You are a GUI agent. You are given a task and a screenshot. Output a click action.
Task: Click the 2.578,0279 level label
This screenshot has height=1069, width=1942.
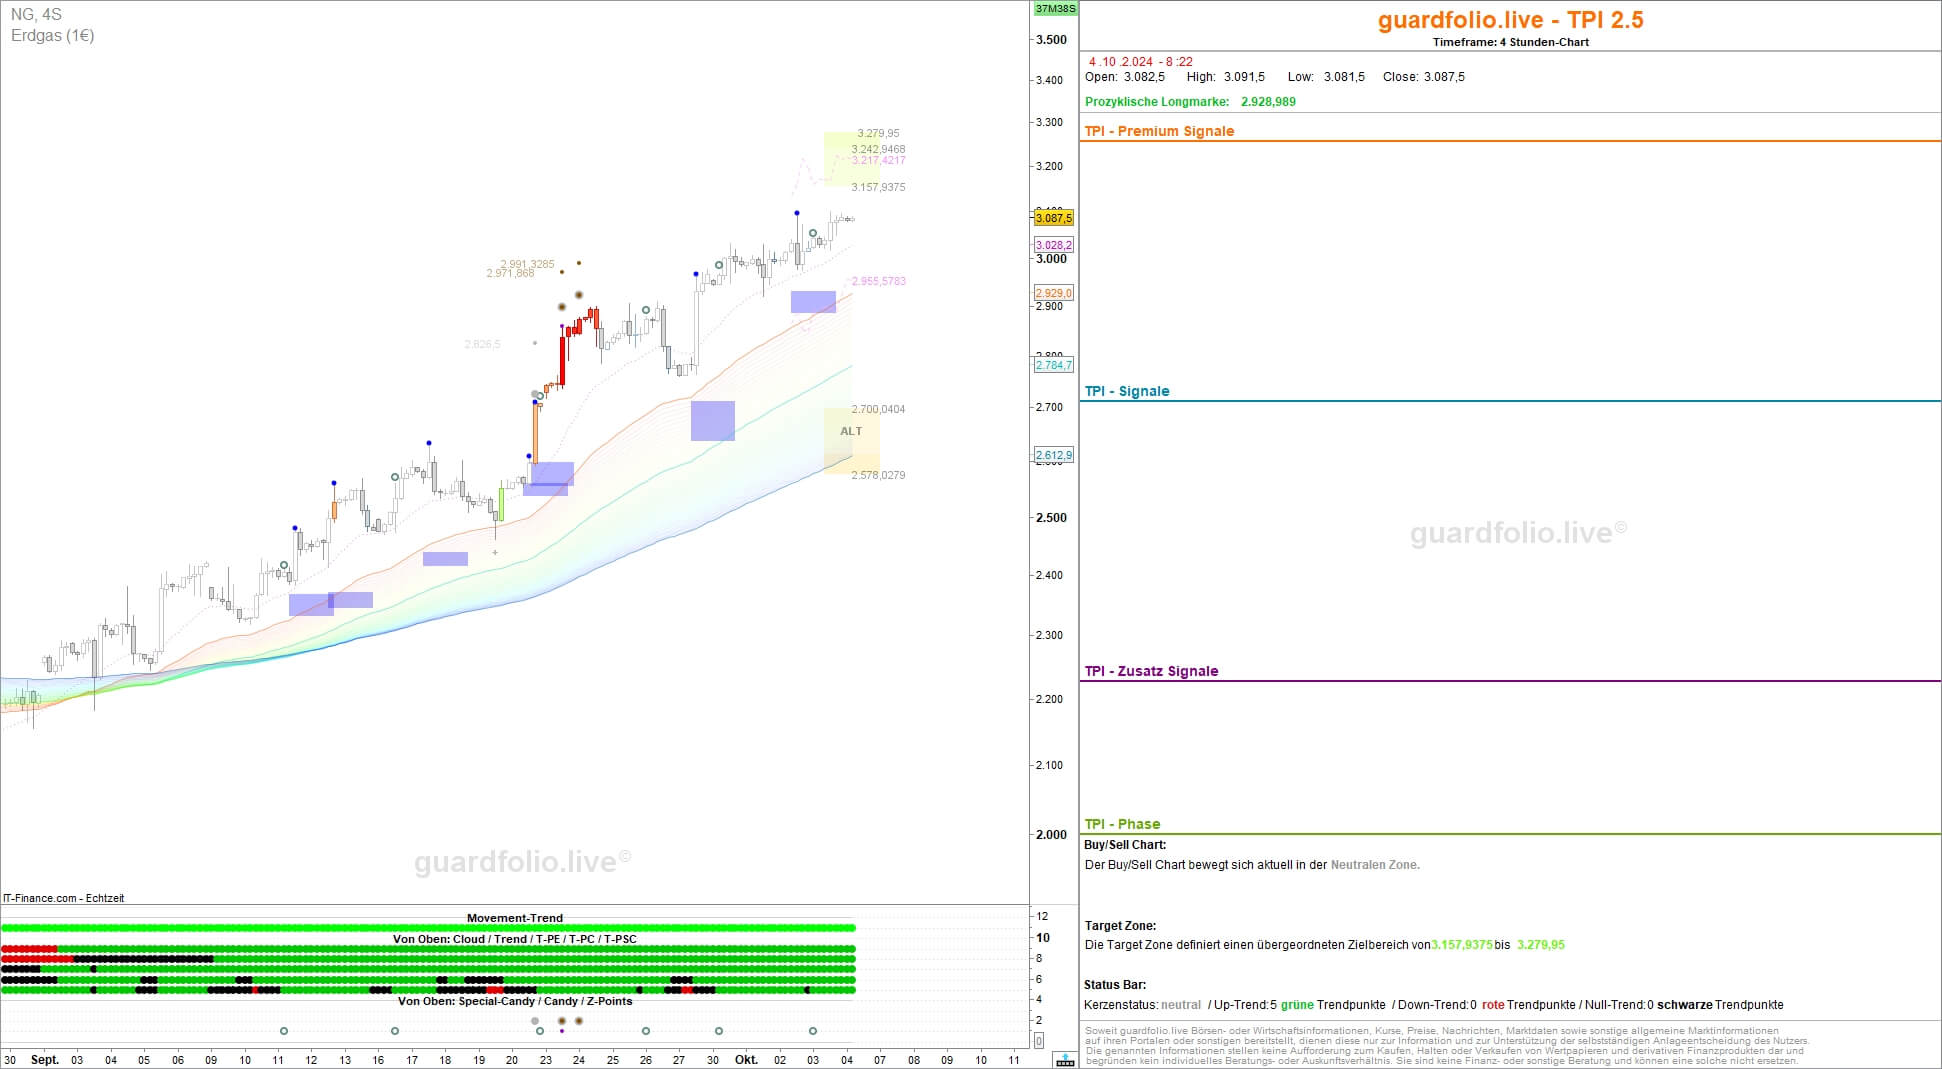click(x=878, y=475)
